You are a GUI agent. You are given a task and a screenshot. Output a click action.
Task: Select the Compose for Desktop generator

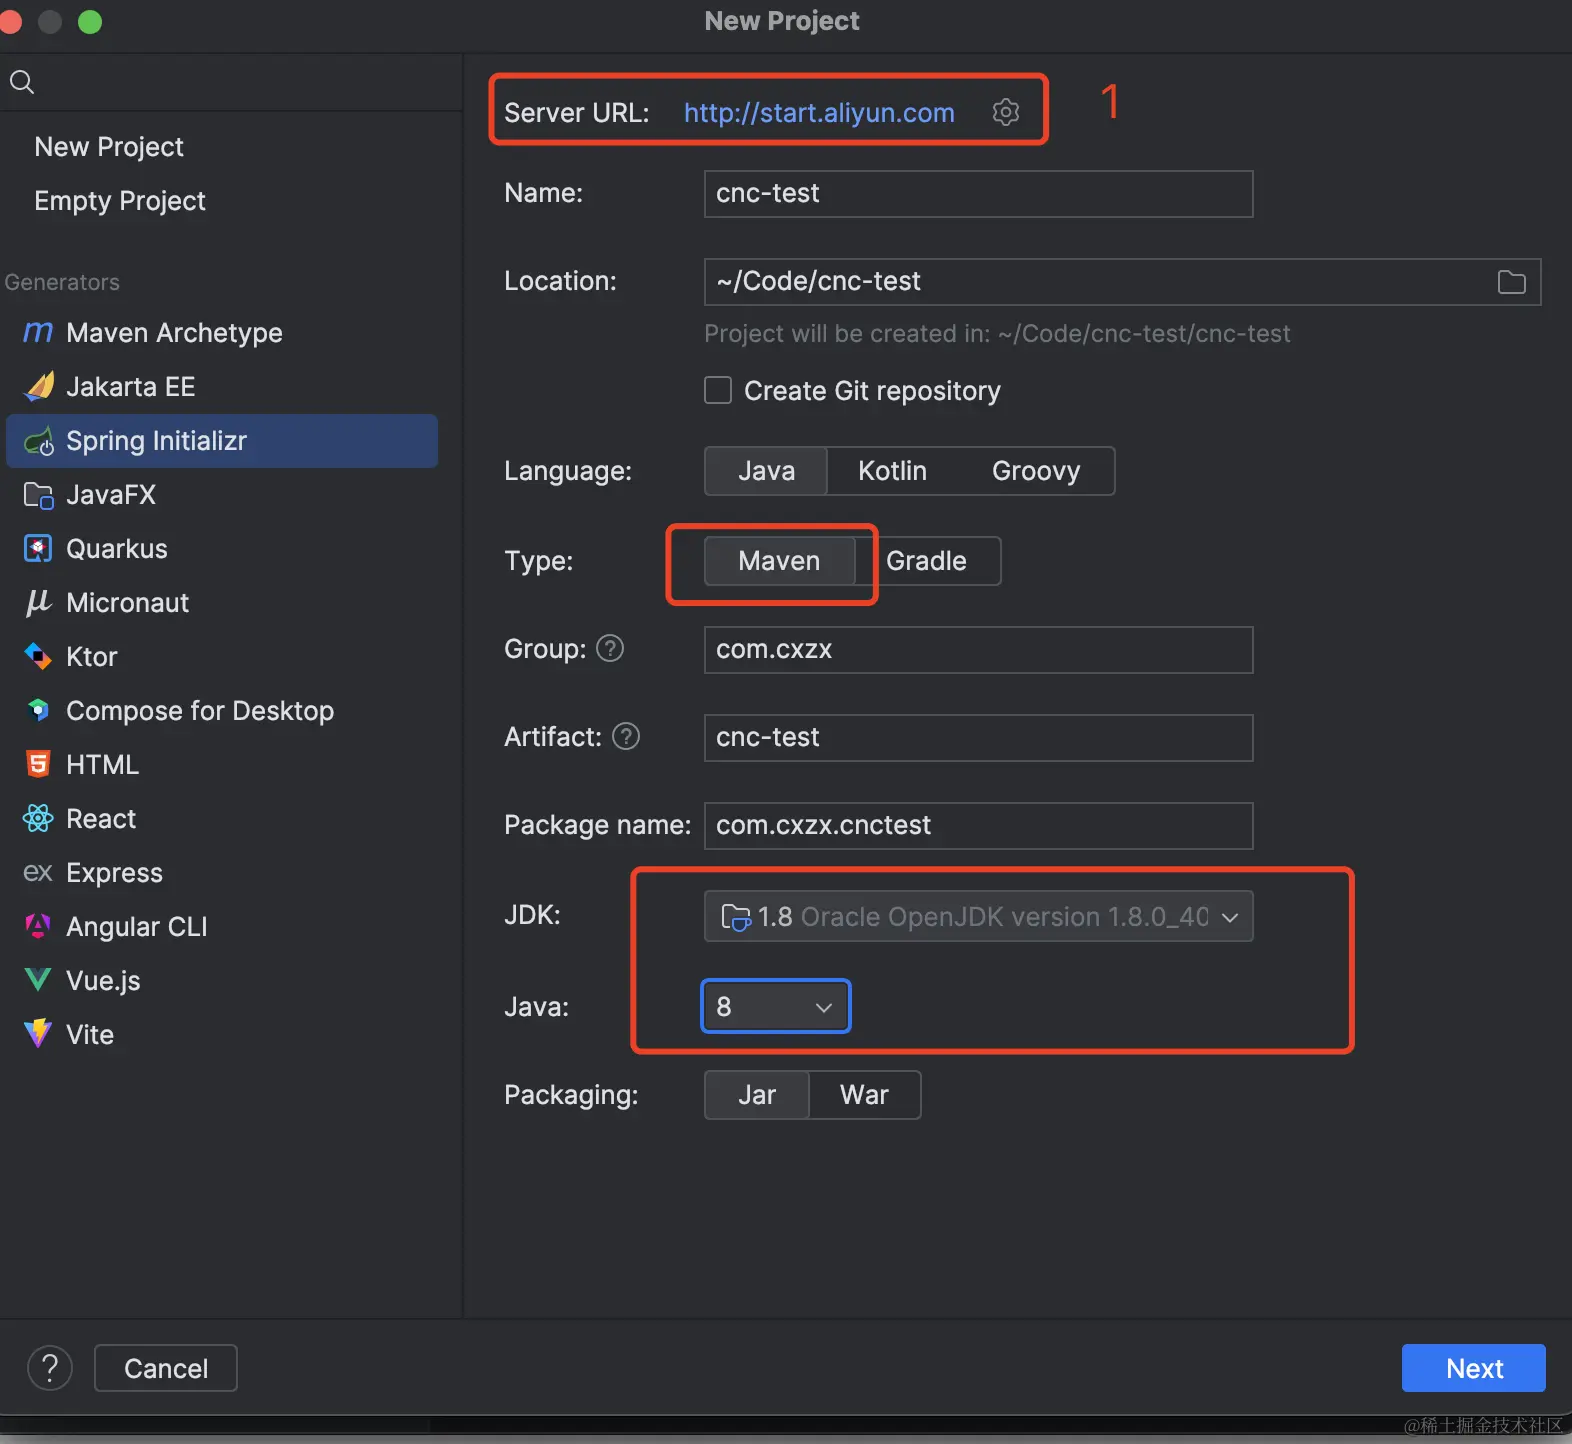click(222, 711)
